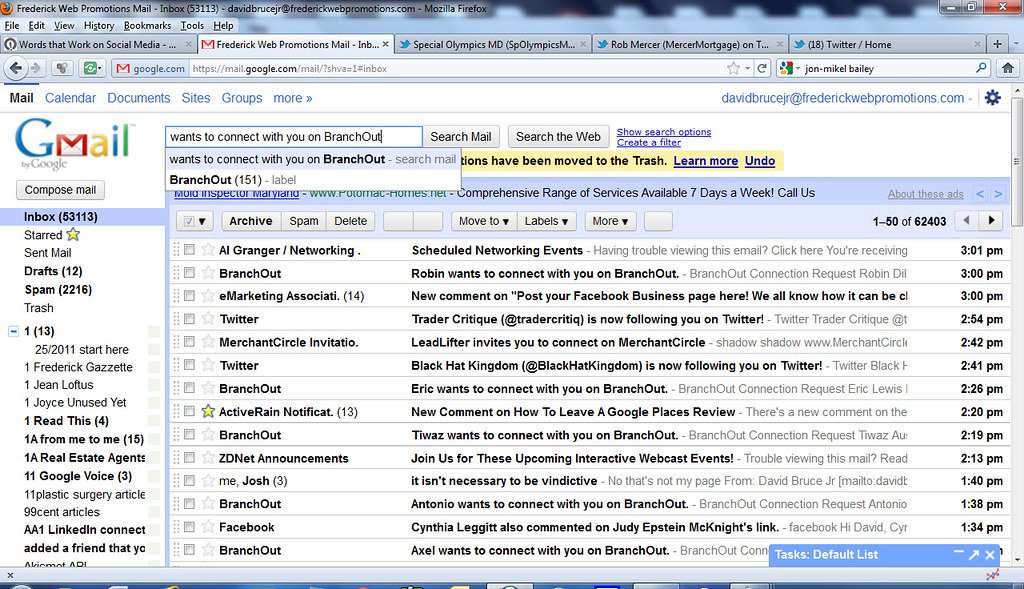Expand the Labels dropdown menu
Image resolution: width=1024 pixels, height=589 pixels.
pos(546,221)
